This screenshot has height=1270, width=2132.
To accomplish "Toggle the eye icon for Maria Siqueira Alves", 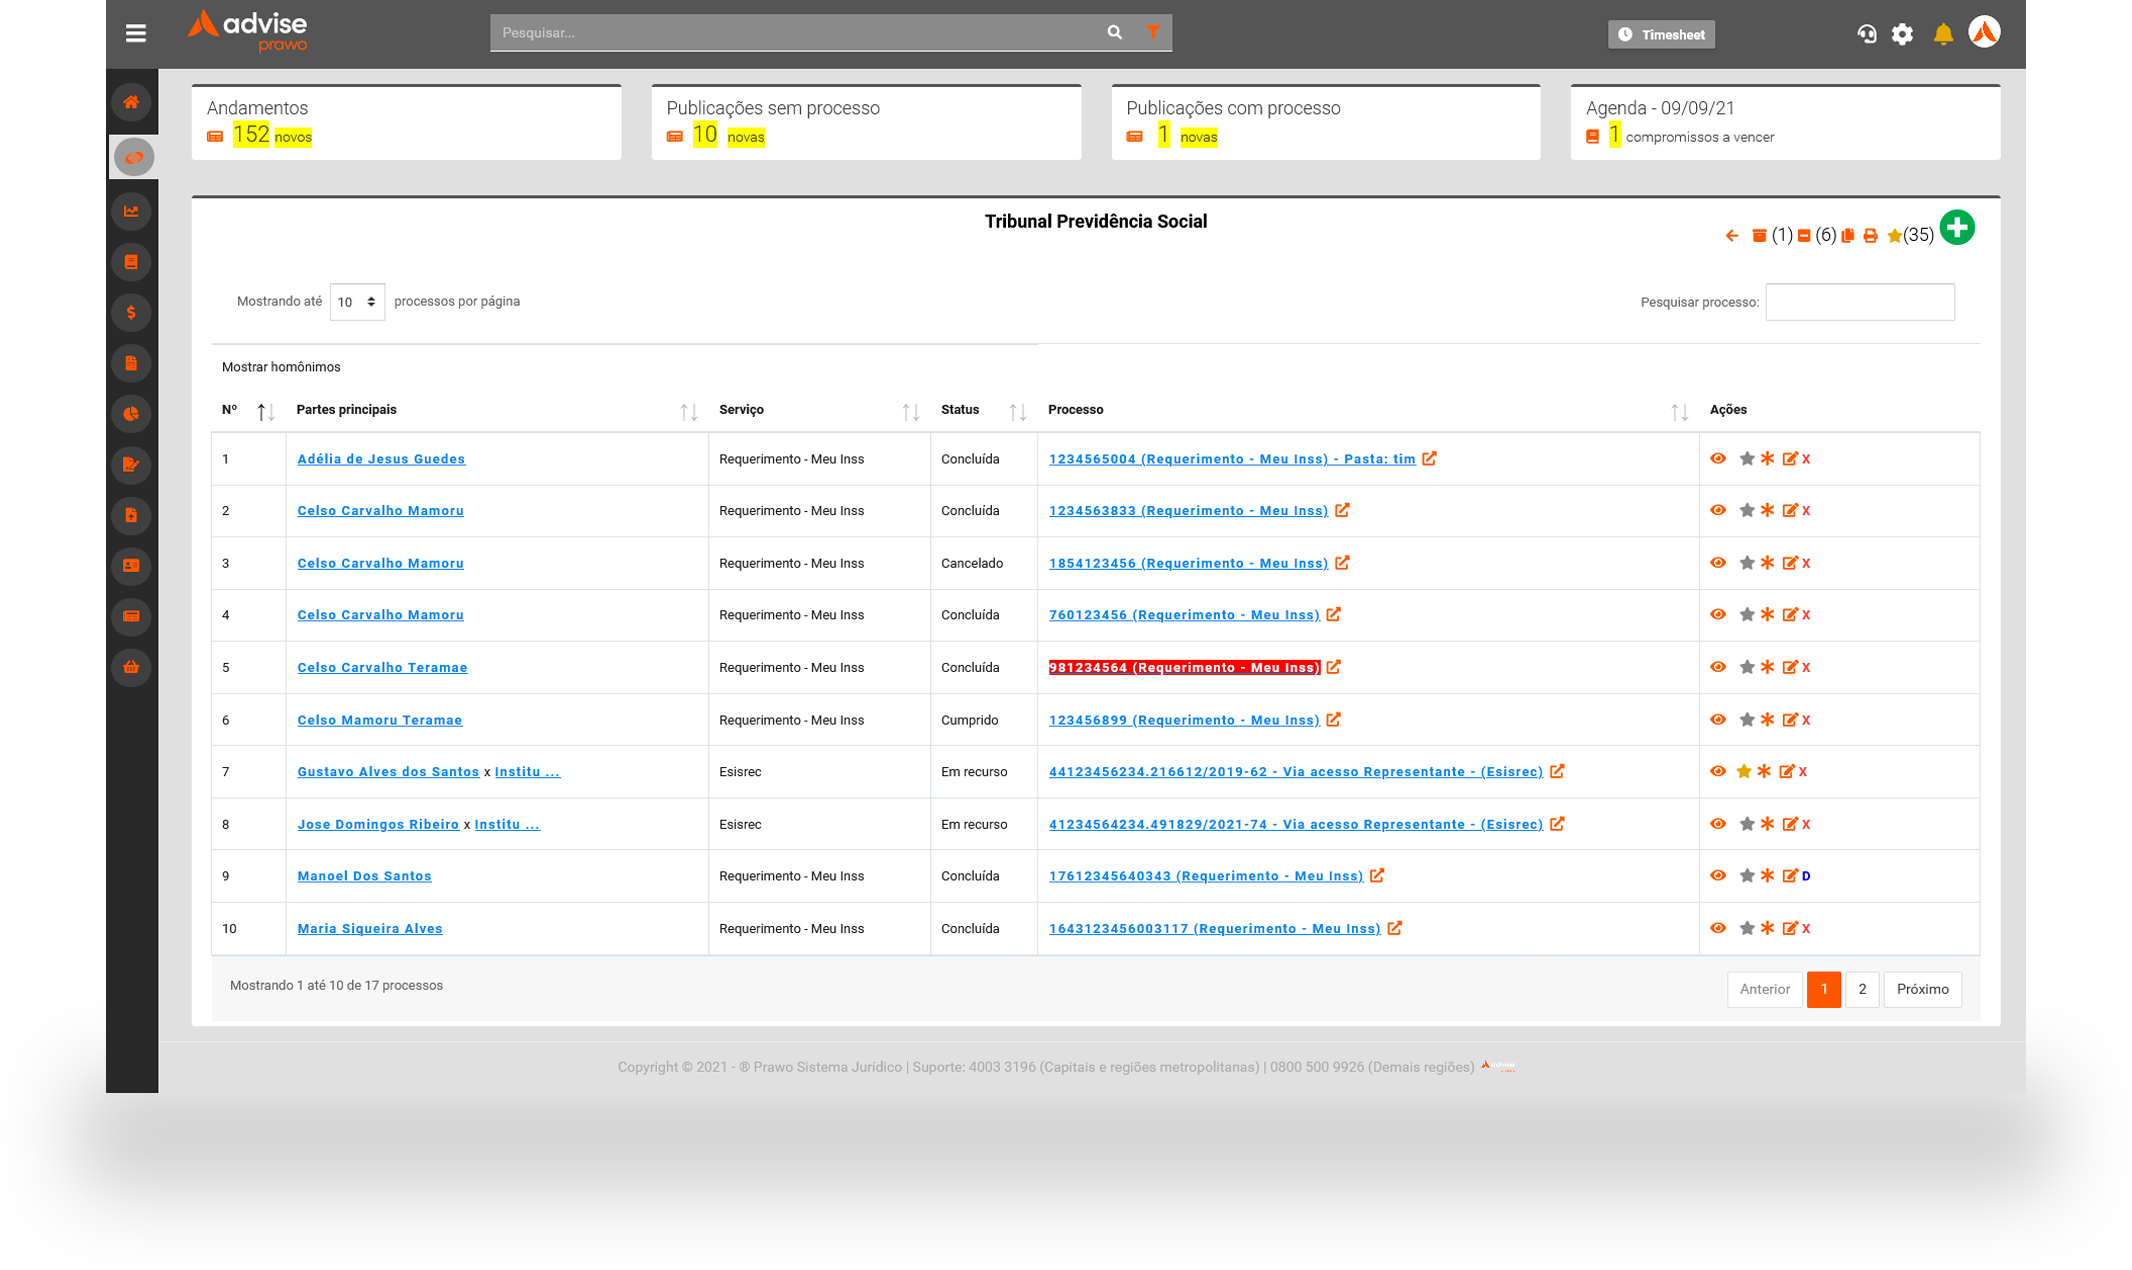I will pyautogui.click(x=1718, y=928).
